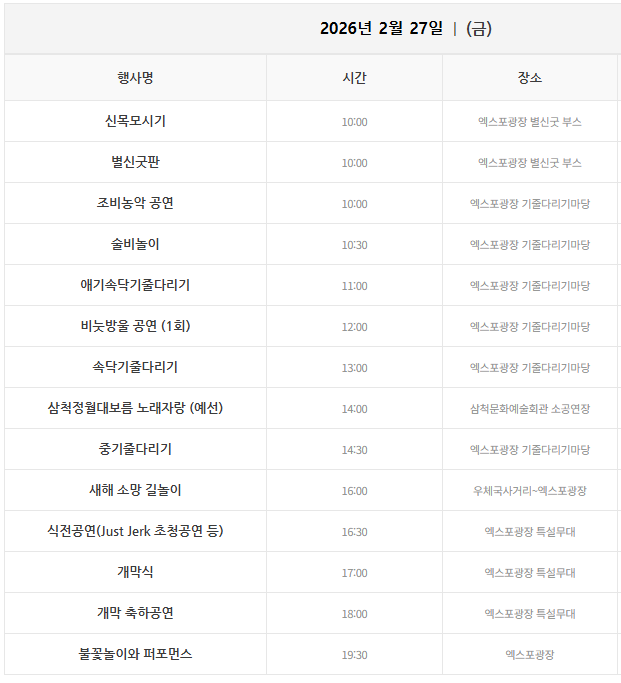Click the 비눗방울 공연 (1회) event
The width and height of the screenshot is (621, 683).
point(135,326)
